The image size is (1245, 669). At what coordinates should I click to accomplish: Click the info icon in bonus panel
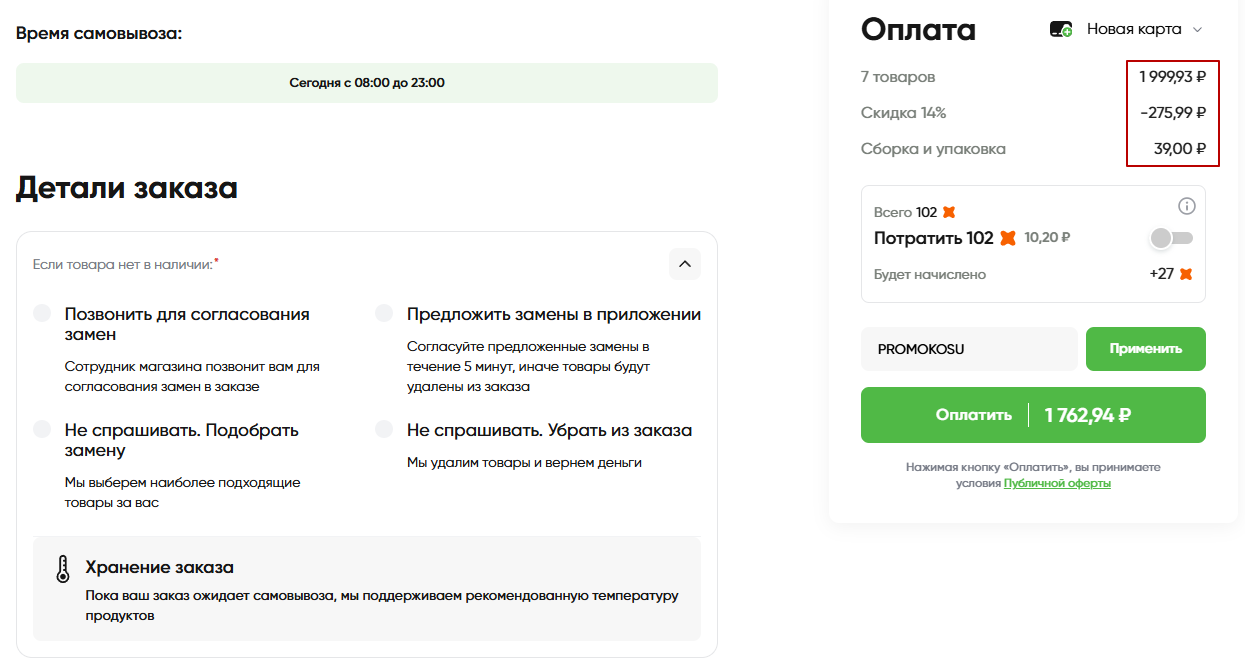1187,206
